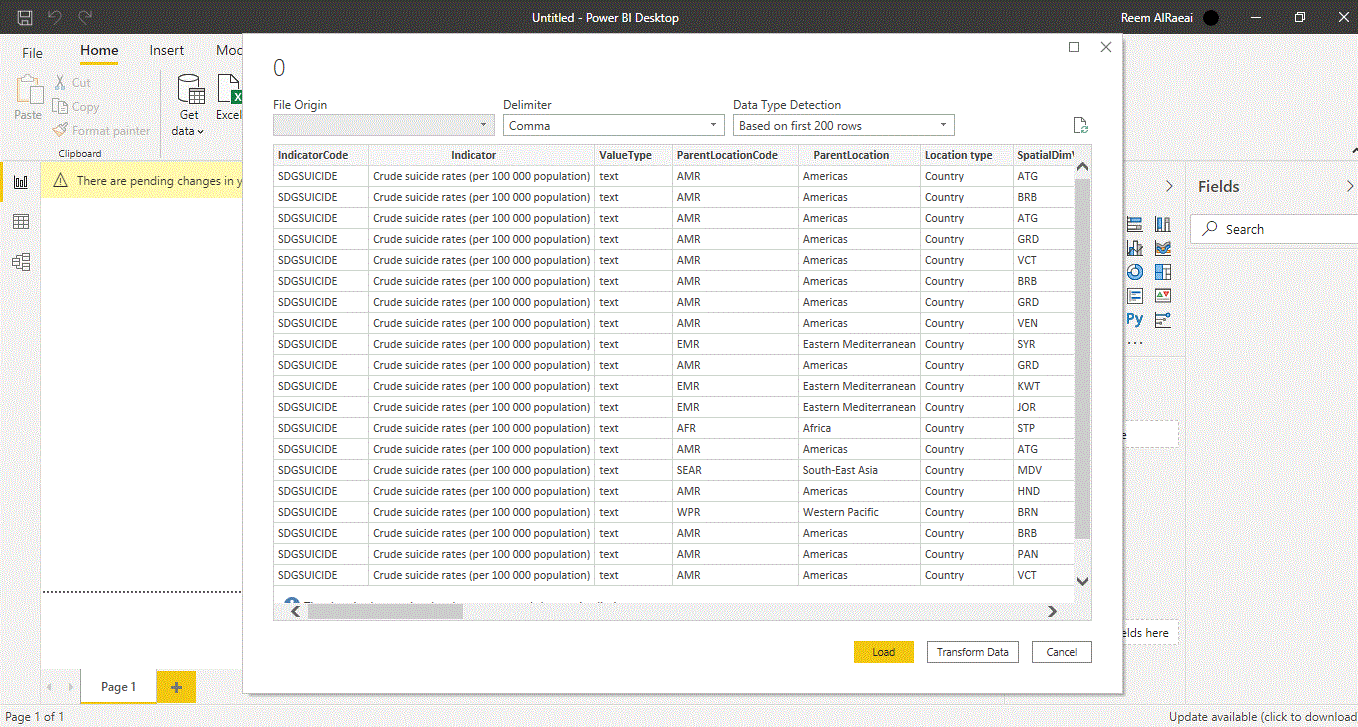This screenshot has height=727, width=1358.
Task: Select the donut chart visual
Action: coord(1135,272)
